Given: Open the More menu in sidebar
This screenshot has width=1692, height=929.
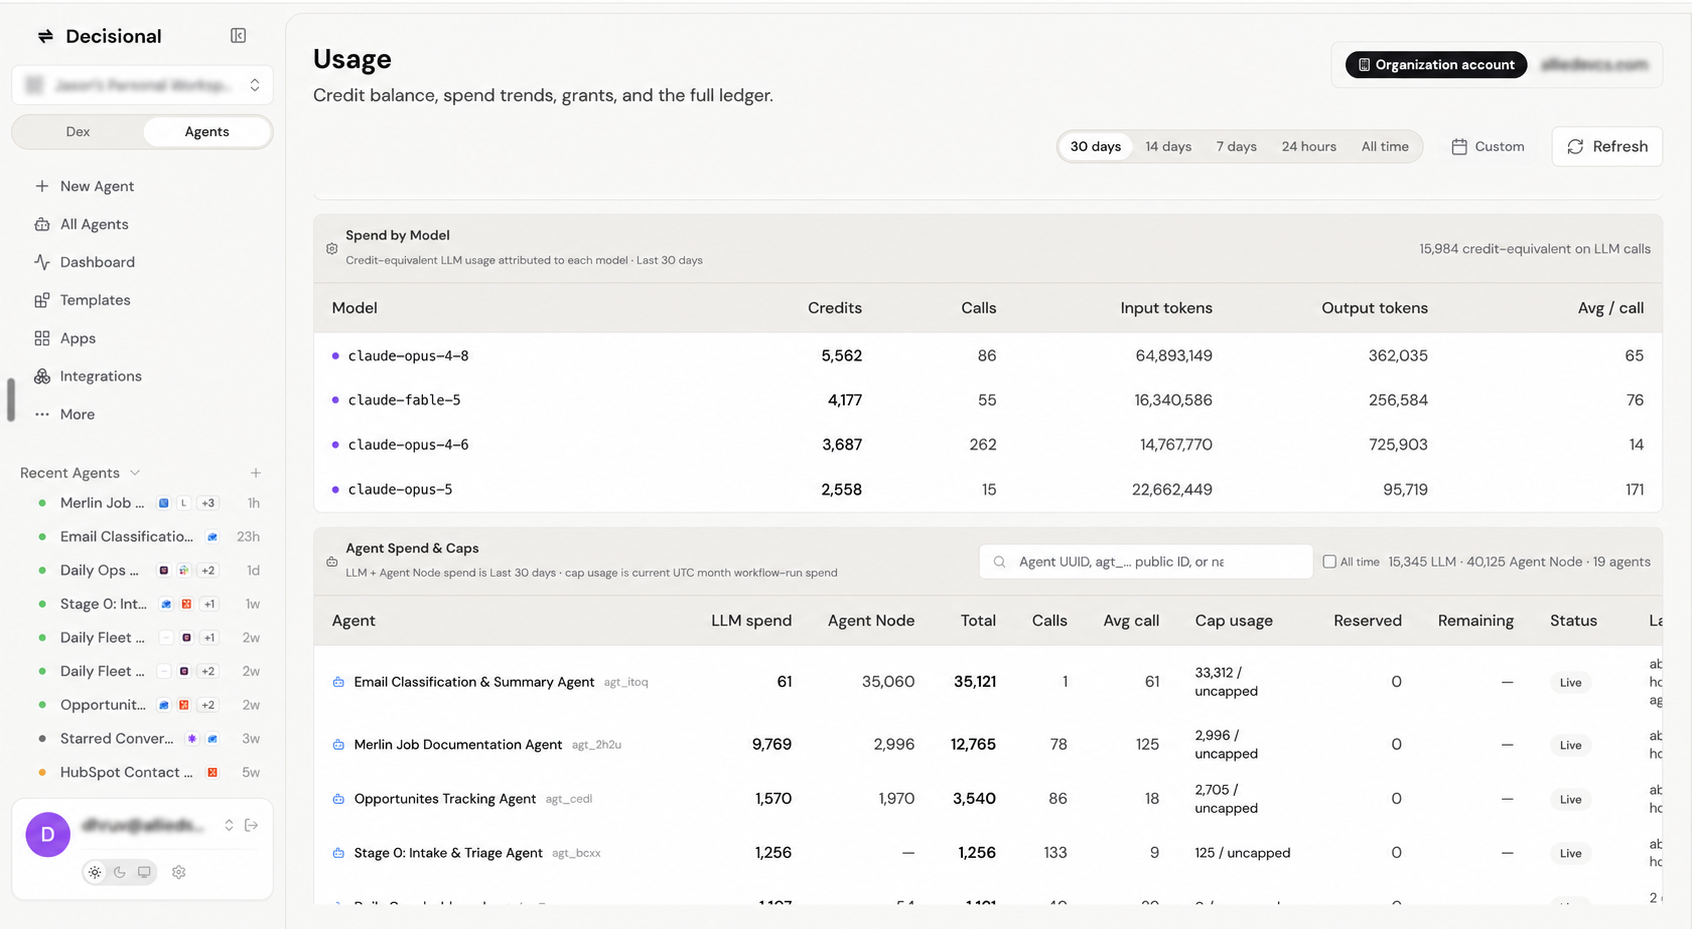Looking at the screenshot, I should [x=77, y=414].
